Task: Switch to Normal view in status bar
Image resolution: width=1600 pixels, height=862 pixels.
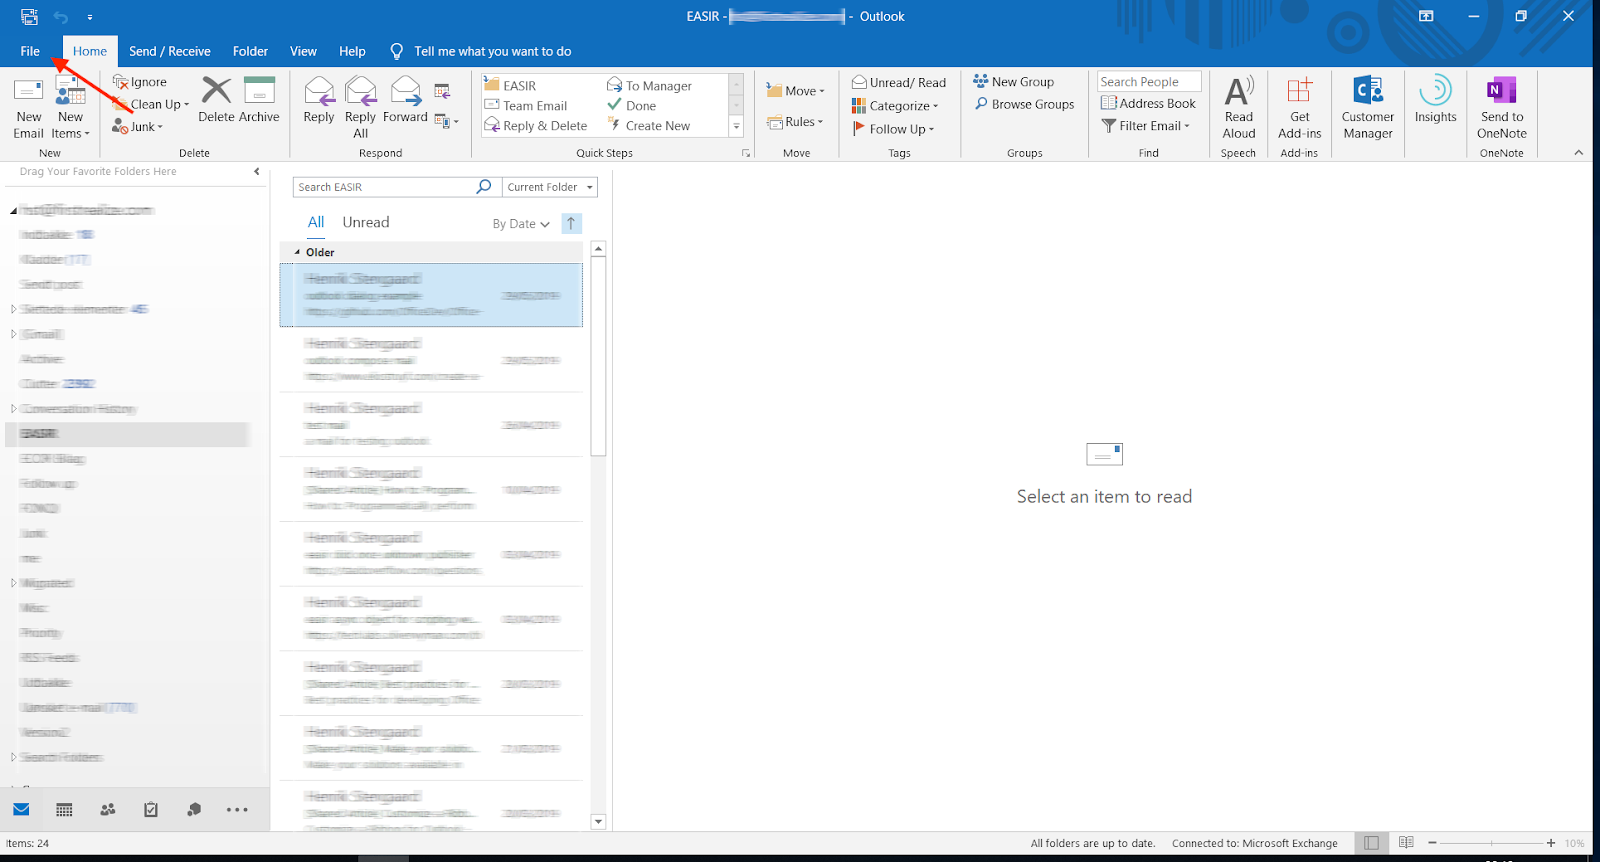Action: (x=1372, y=843)
